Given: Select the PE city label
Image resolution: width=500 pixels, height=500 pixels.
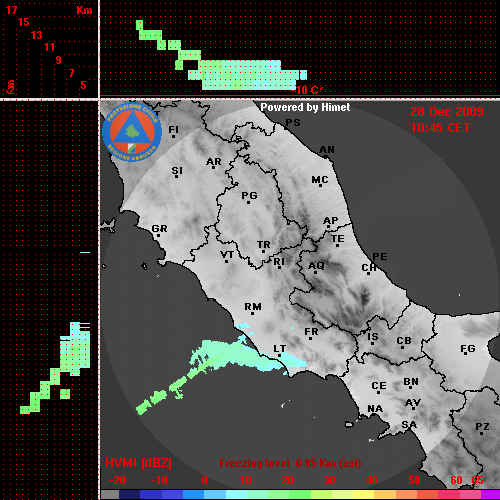Looking at the screenshot, I should pyautogui.click(x=380, y=256).
